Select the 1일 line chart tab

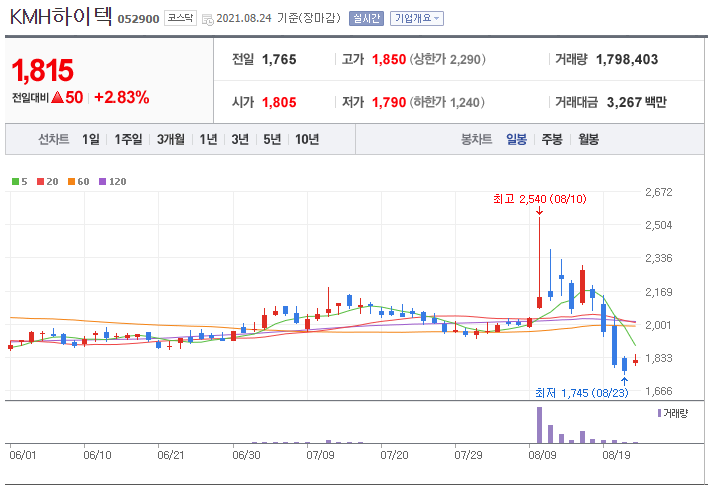[91, 139]
